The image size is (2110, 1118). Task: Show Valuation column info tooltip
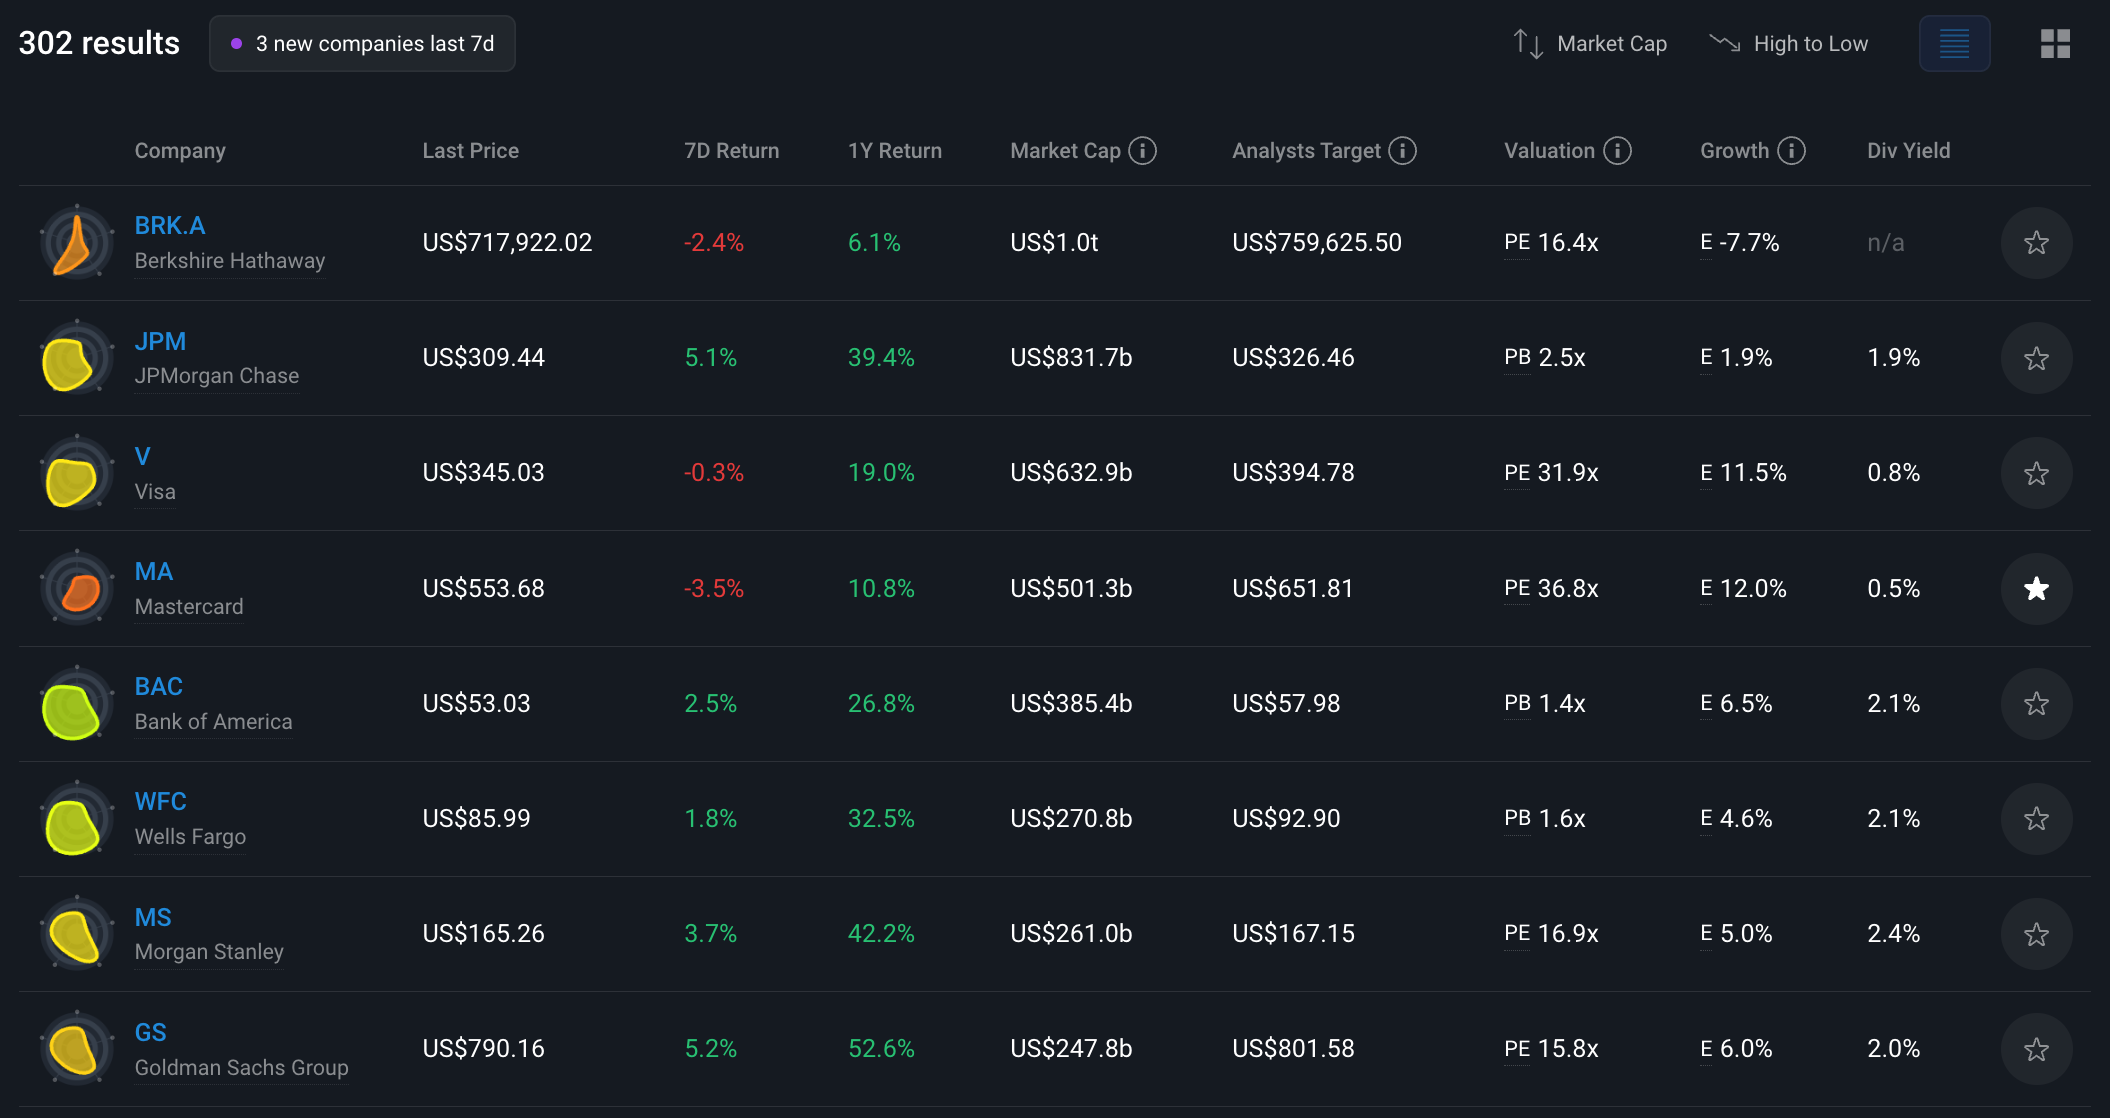[1617, 151]
